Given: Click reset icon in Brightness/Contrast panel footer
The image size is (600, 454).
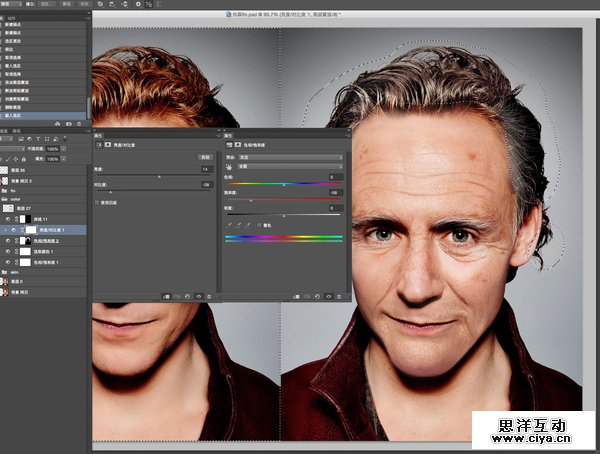Looking at the screenshot, I should click(189, 296).
